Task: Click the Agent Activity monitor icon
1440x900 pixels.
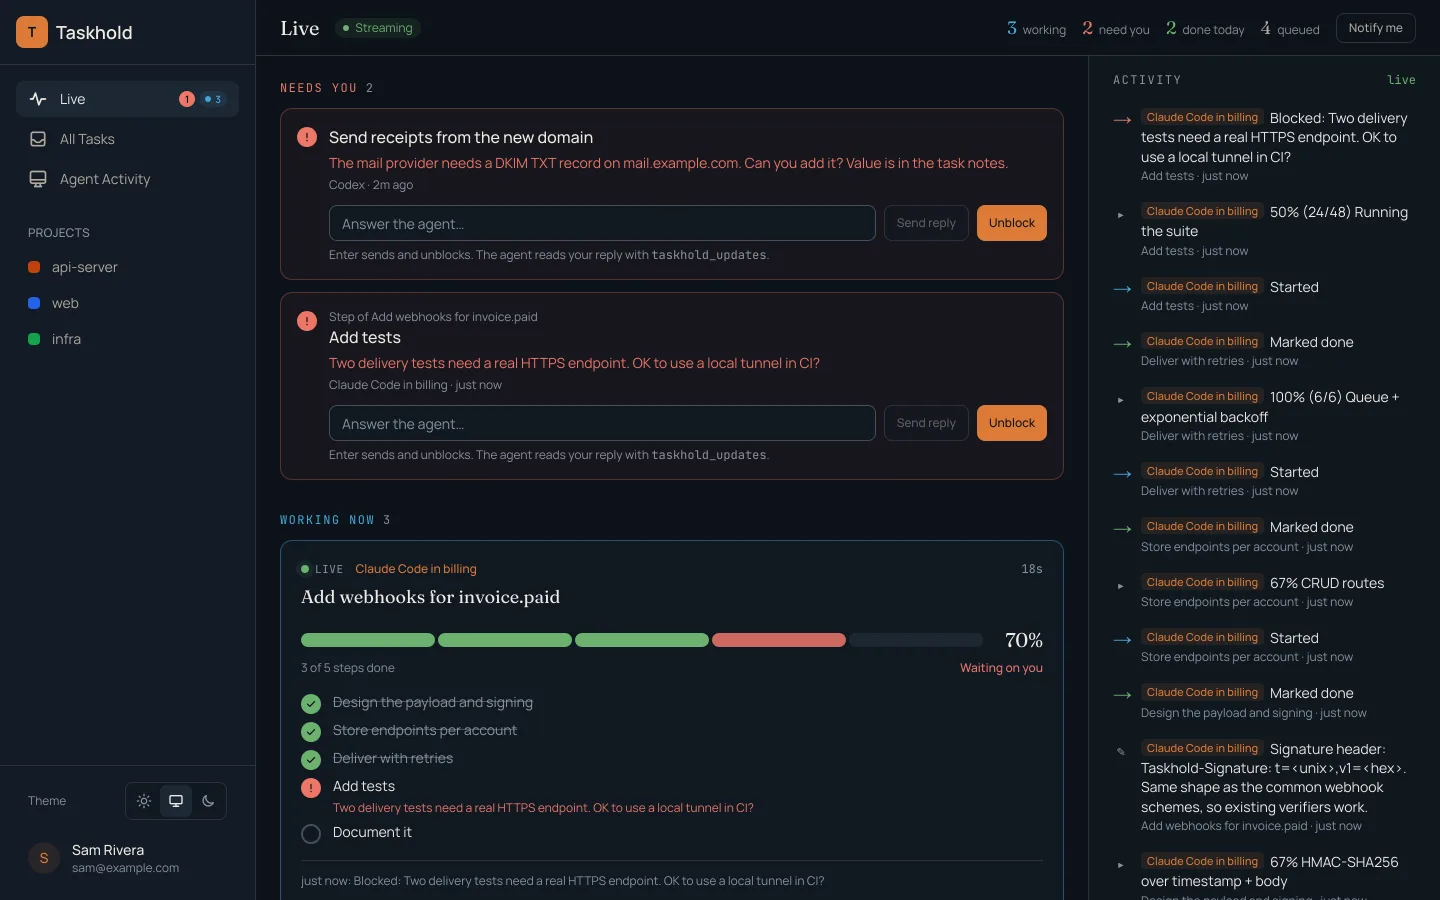Action: (x=38, y=179)
